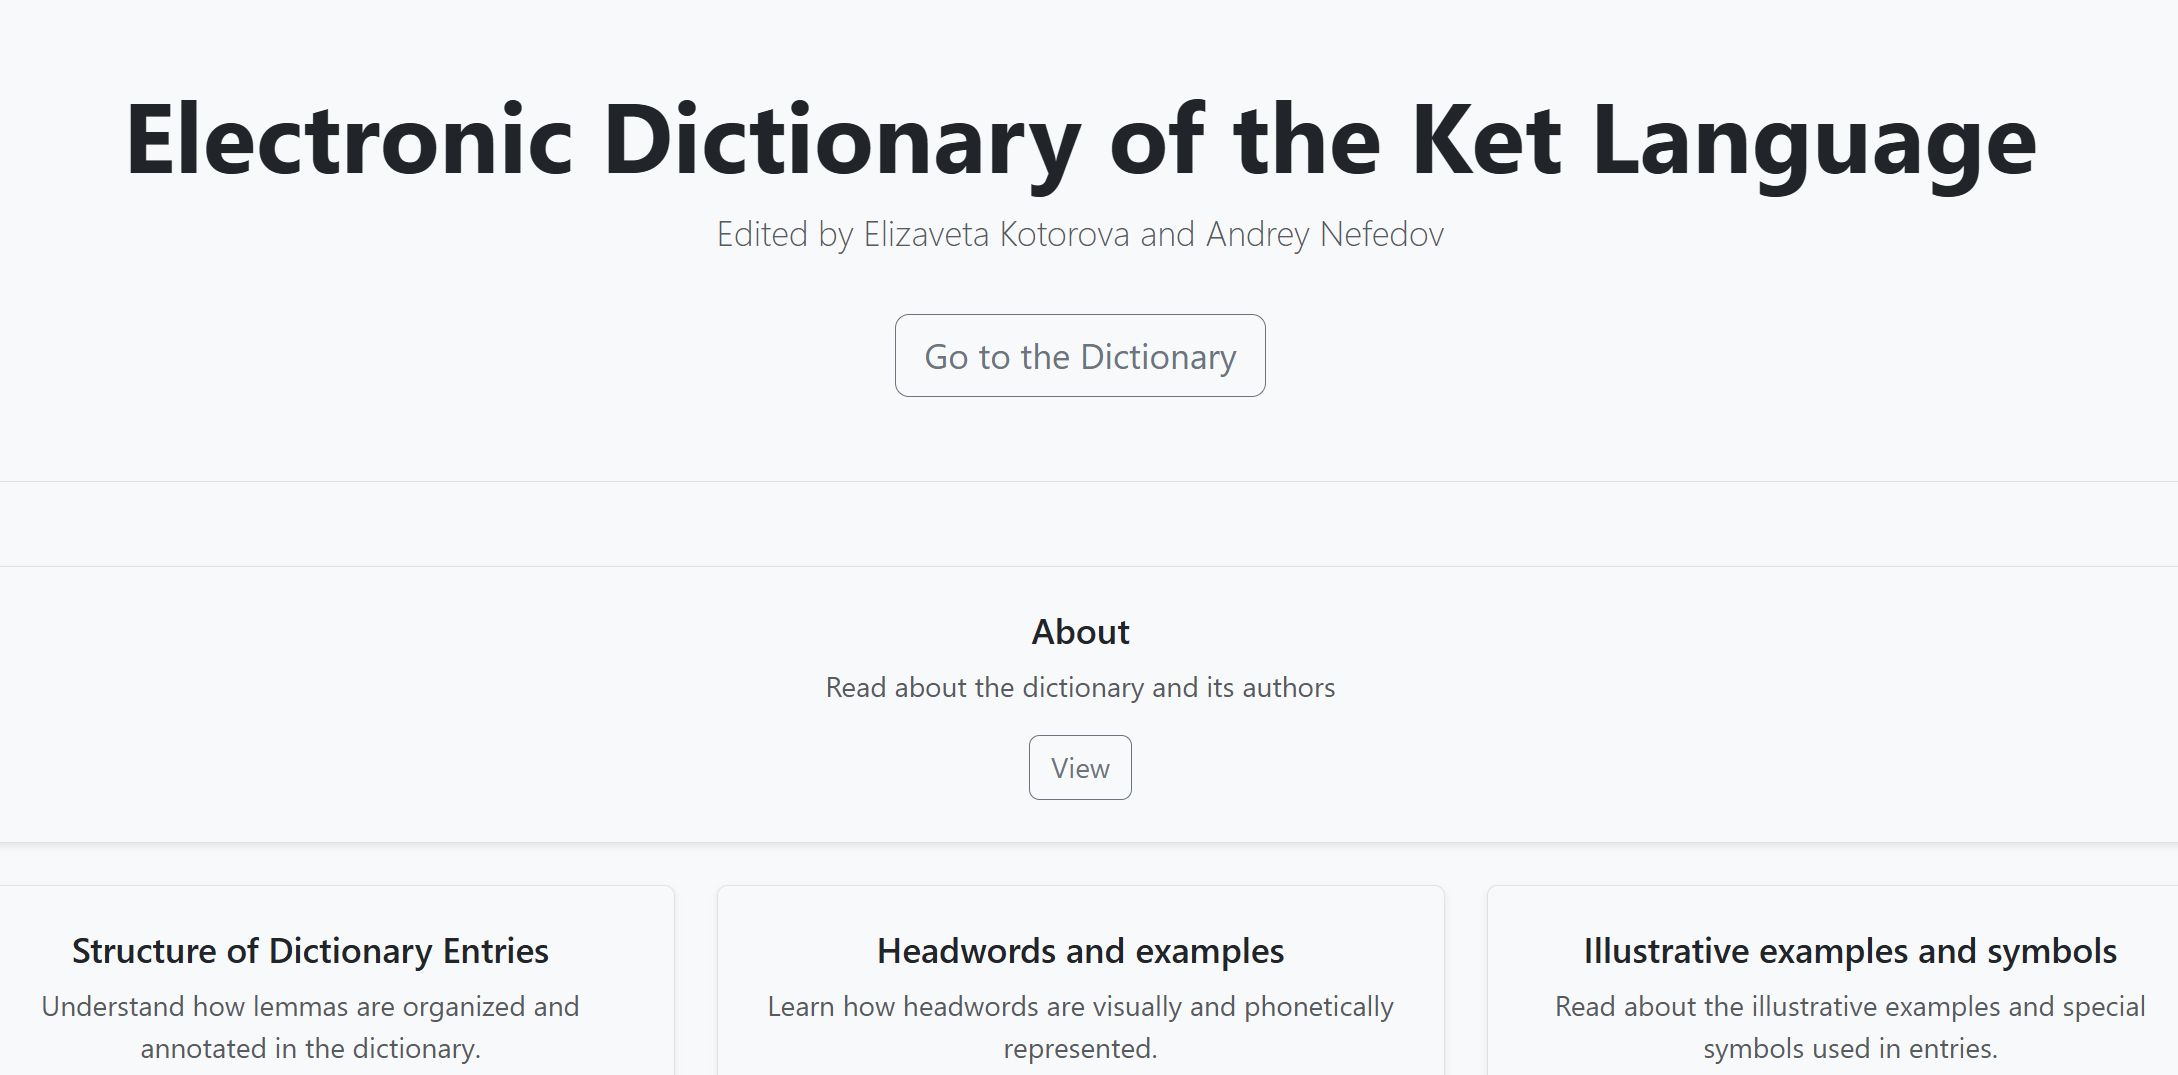Image resolution: width=2178 pixels, height=1075 pixels.
Task: Click the "Structure of Dictionary Entries" heading
Action: 310,951
